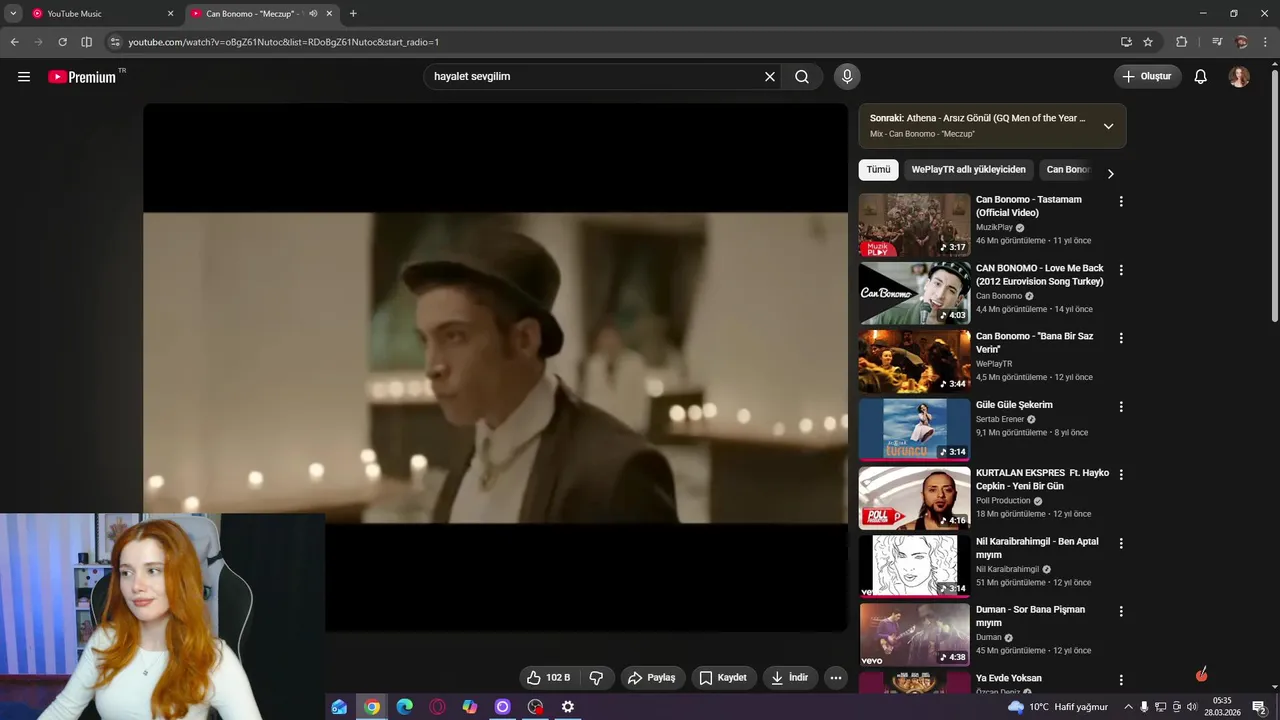The image size is (1280, 720).
Task: Close the Can Bonomo 'Meczup' tab
Action: pos(329,14)
